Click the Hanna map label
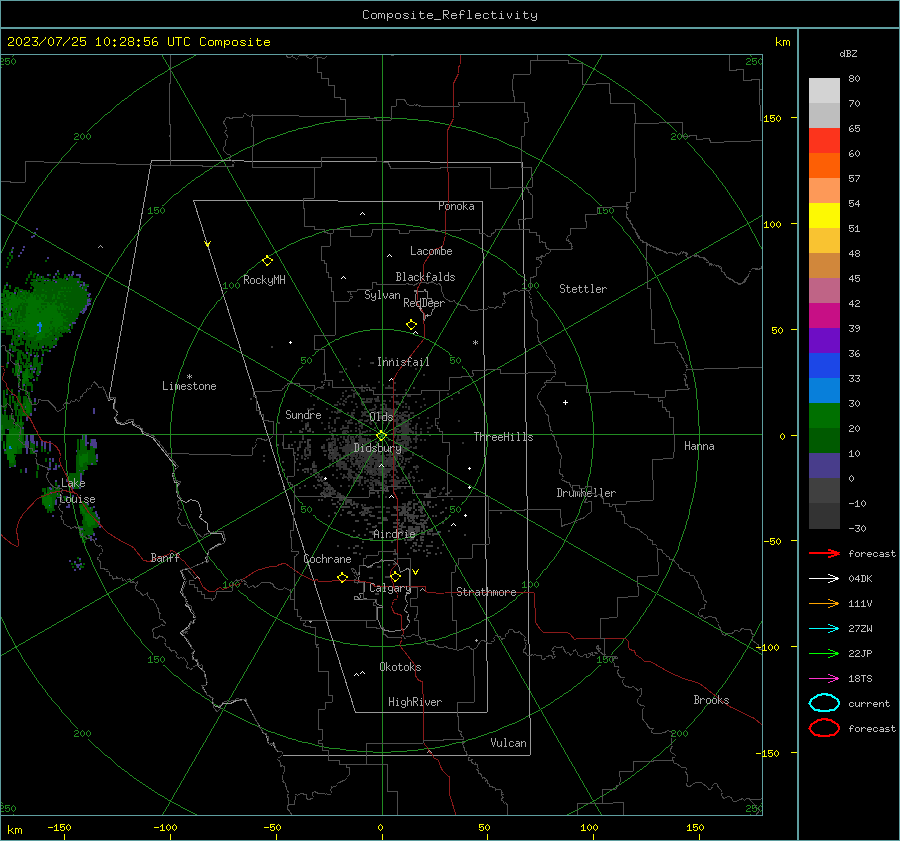Screen dimensions: 900x841 (699, 446)
